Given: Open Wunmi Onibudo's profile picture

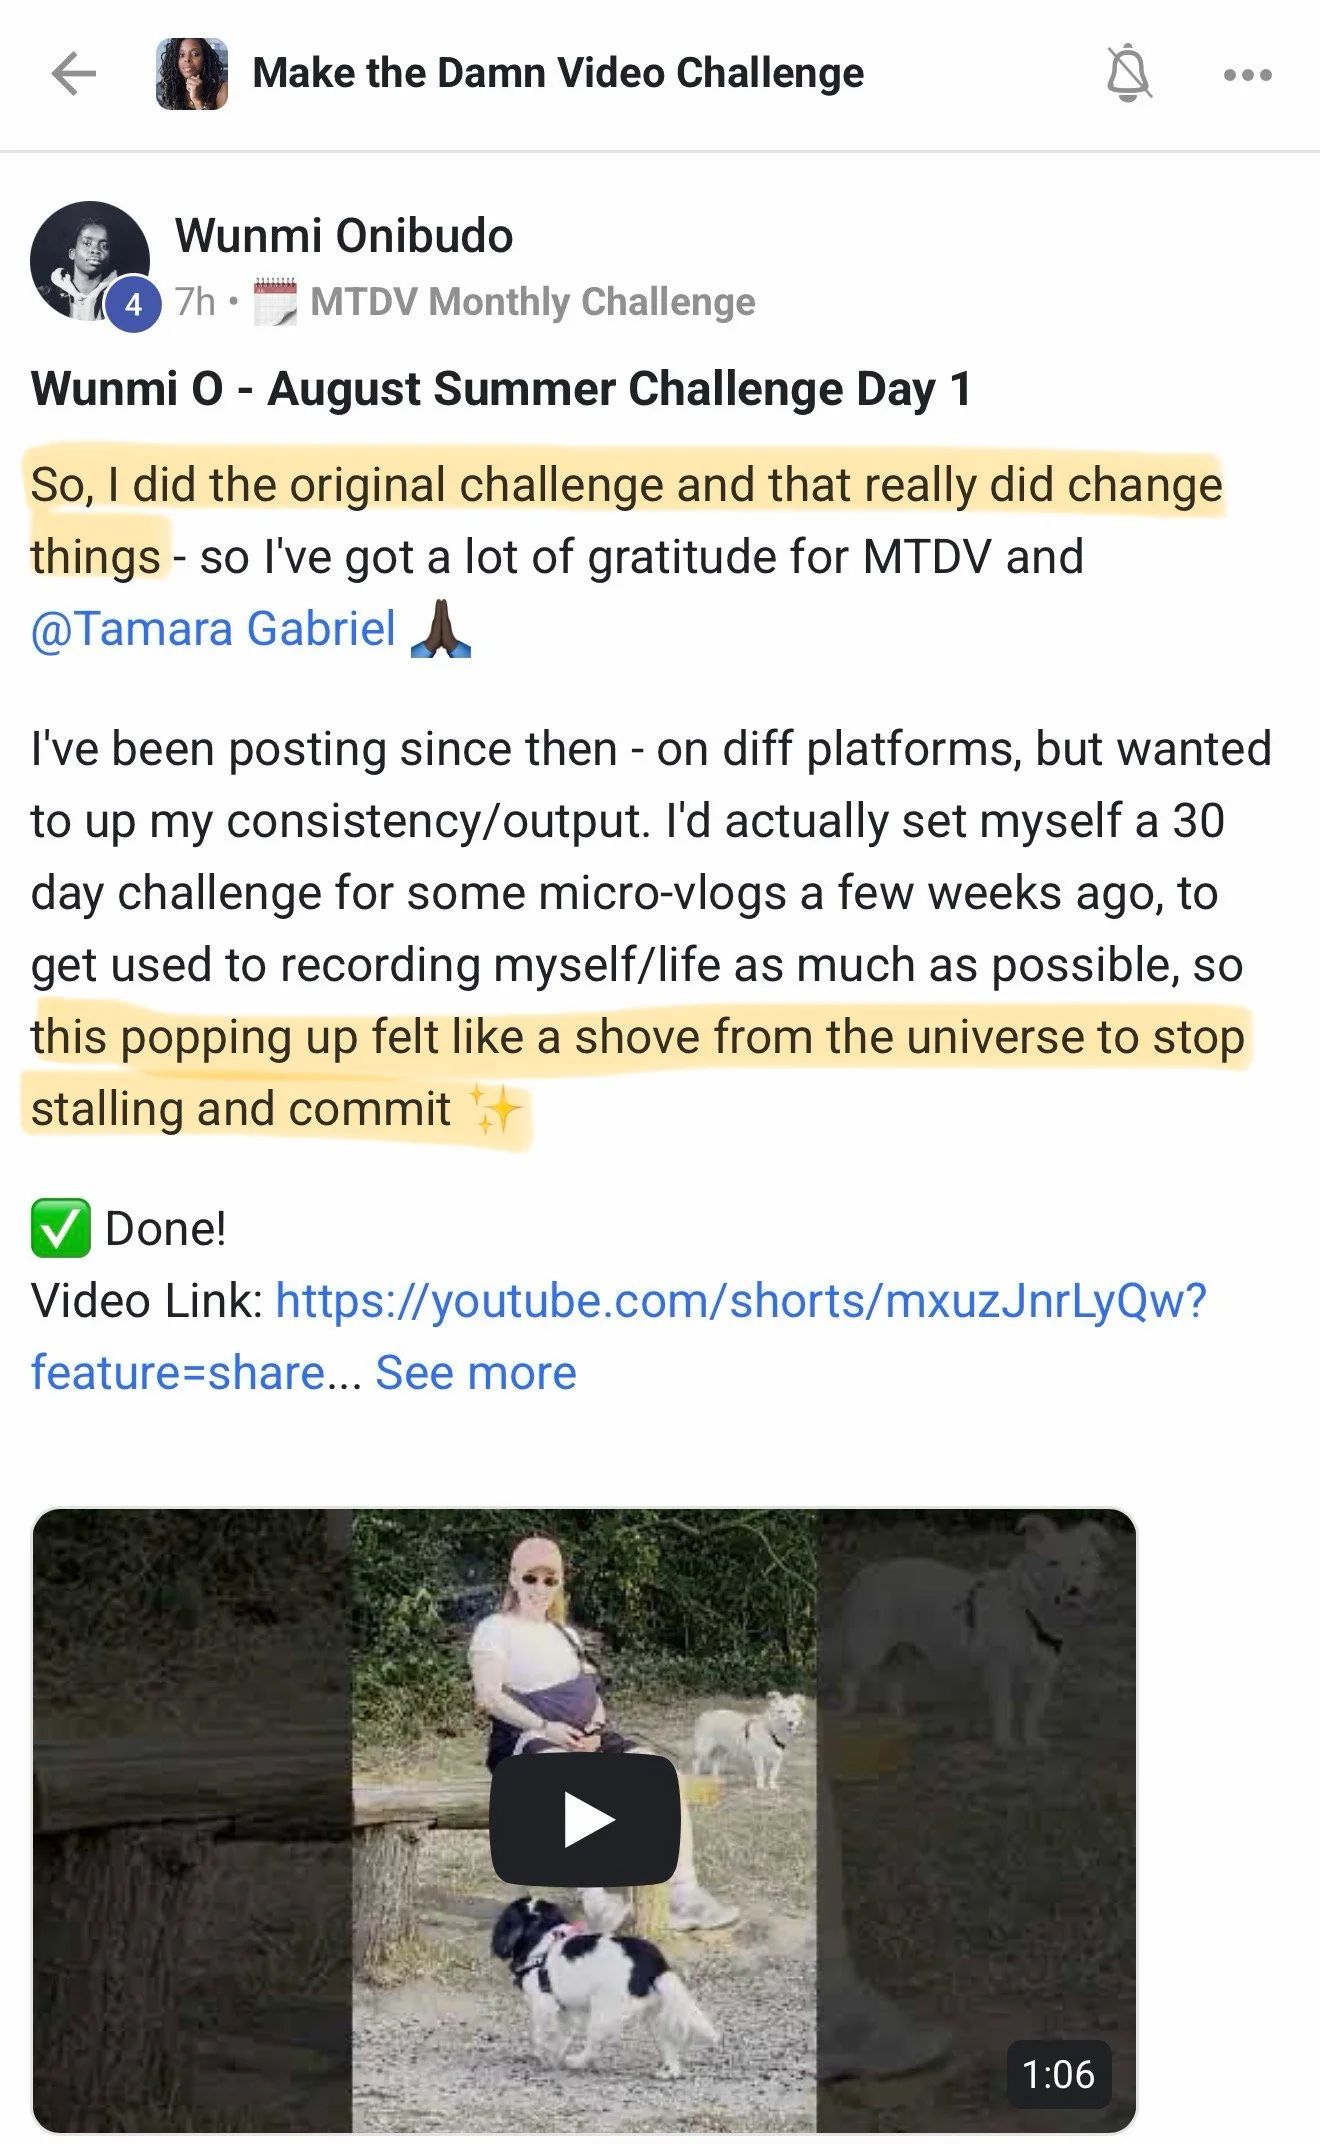Looking at the screenshot, I should [x=90, y=262].
